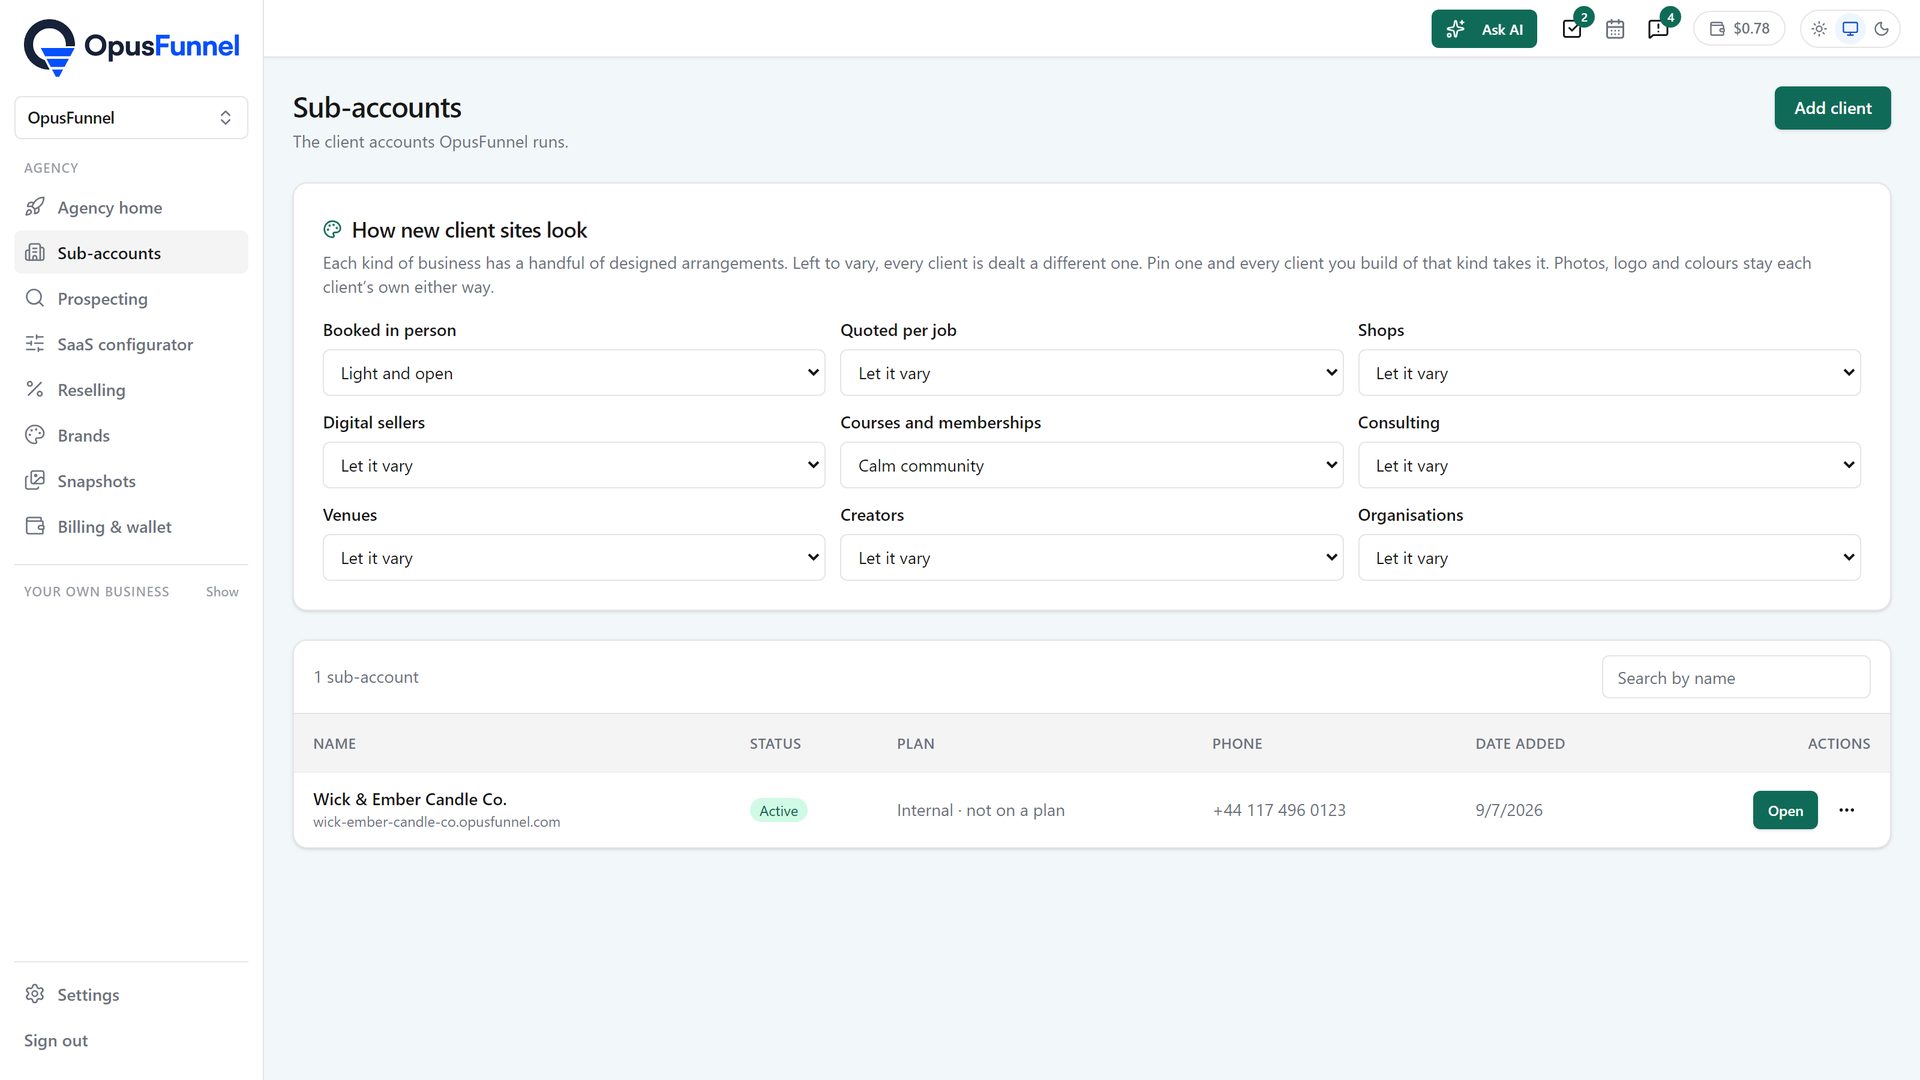Open the Digital sellers dropdown
This screenshot has height=1080, width=1920.
573,466
